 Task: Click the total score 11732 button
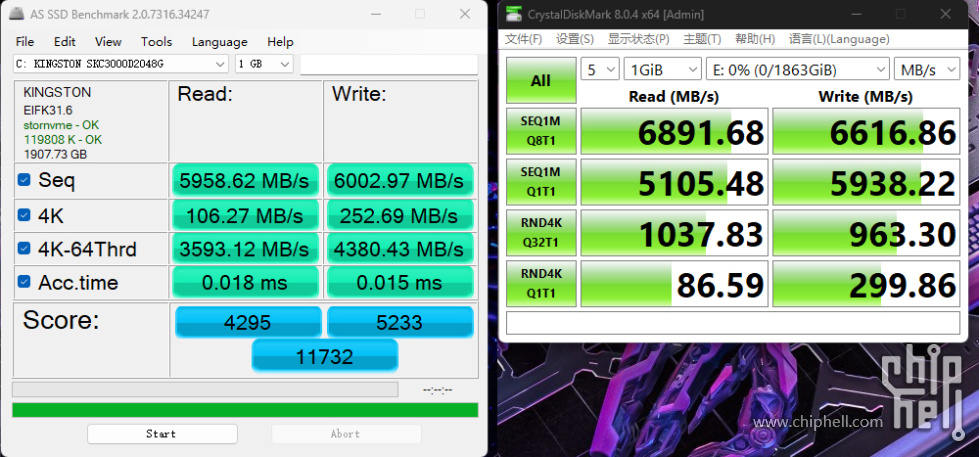click(324, 355)
